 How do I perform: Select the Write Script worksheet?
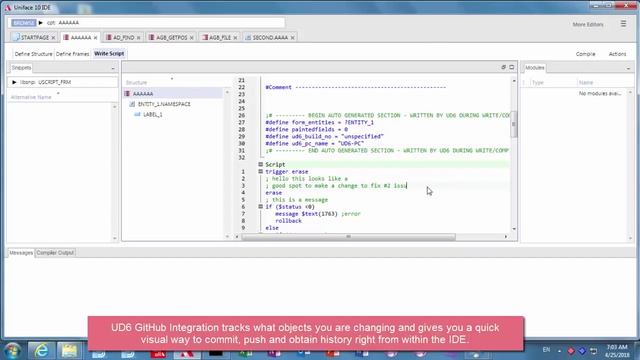[x=109, y=53]
